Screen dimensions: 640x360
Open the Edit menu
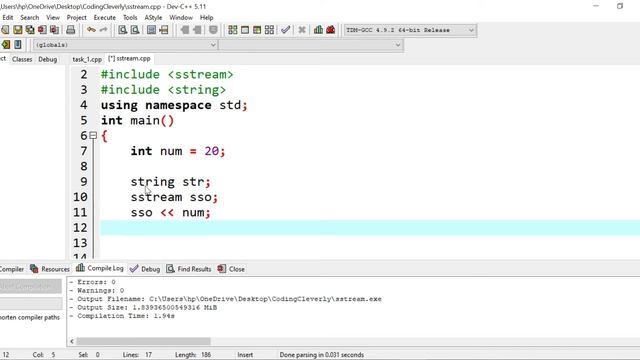click(x=8, y=18)
